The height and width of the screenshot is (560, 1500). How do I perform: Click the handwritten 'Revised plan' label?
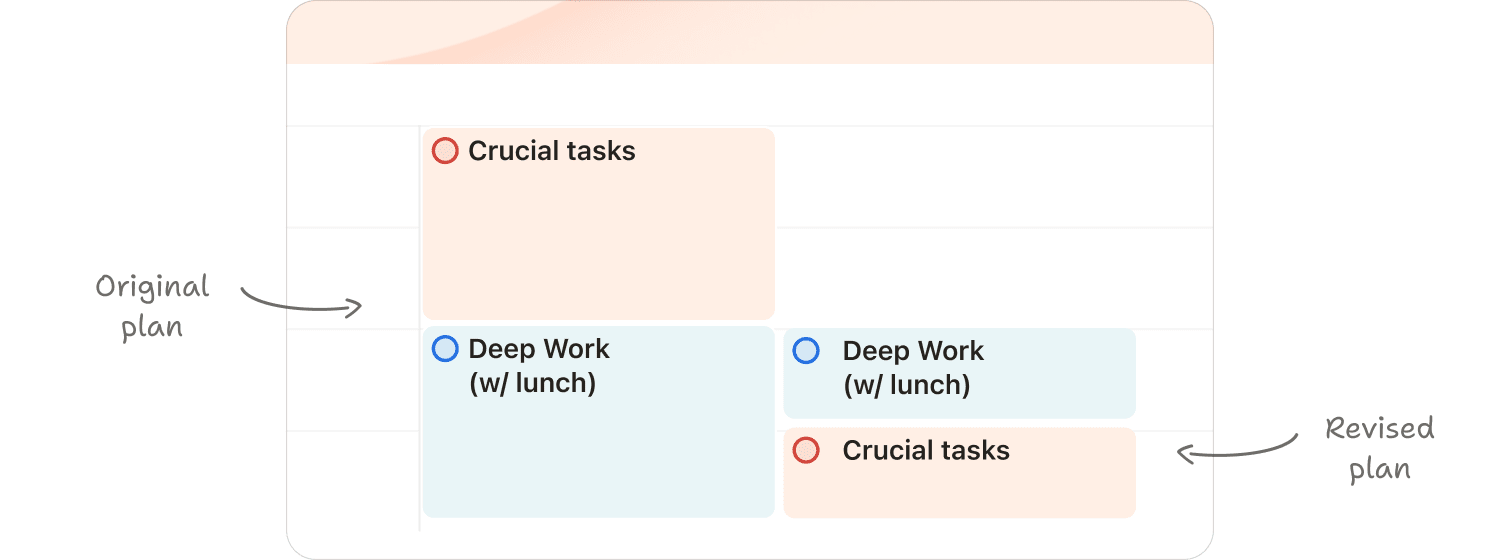pyautogui.click(x=1380, y=448)
